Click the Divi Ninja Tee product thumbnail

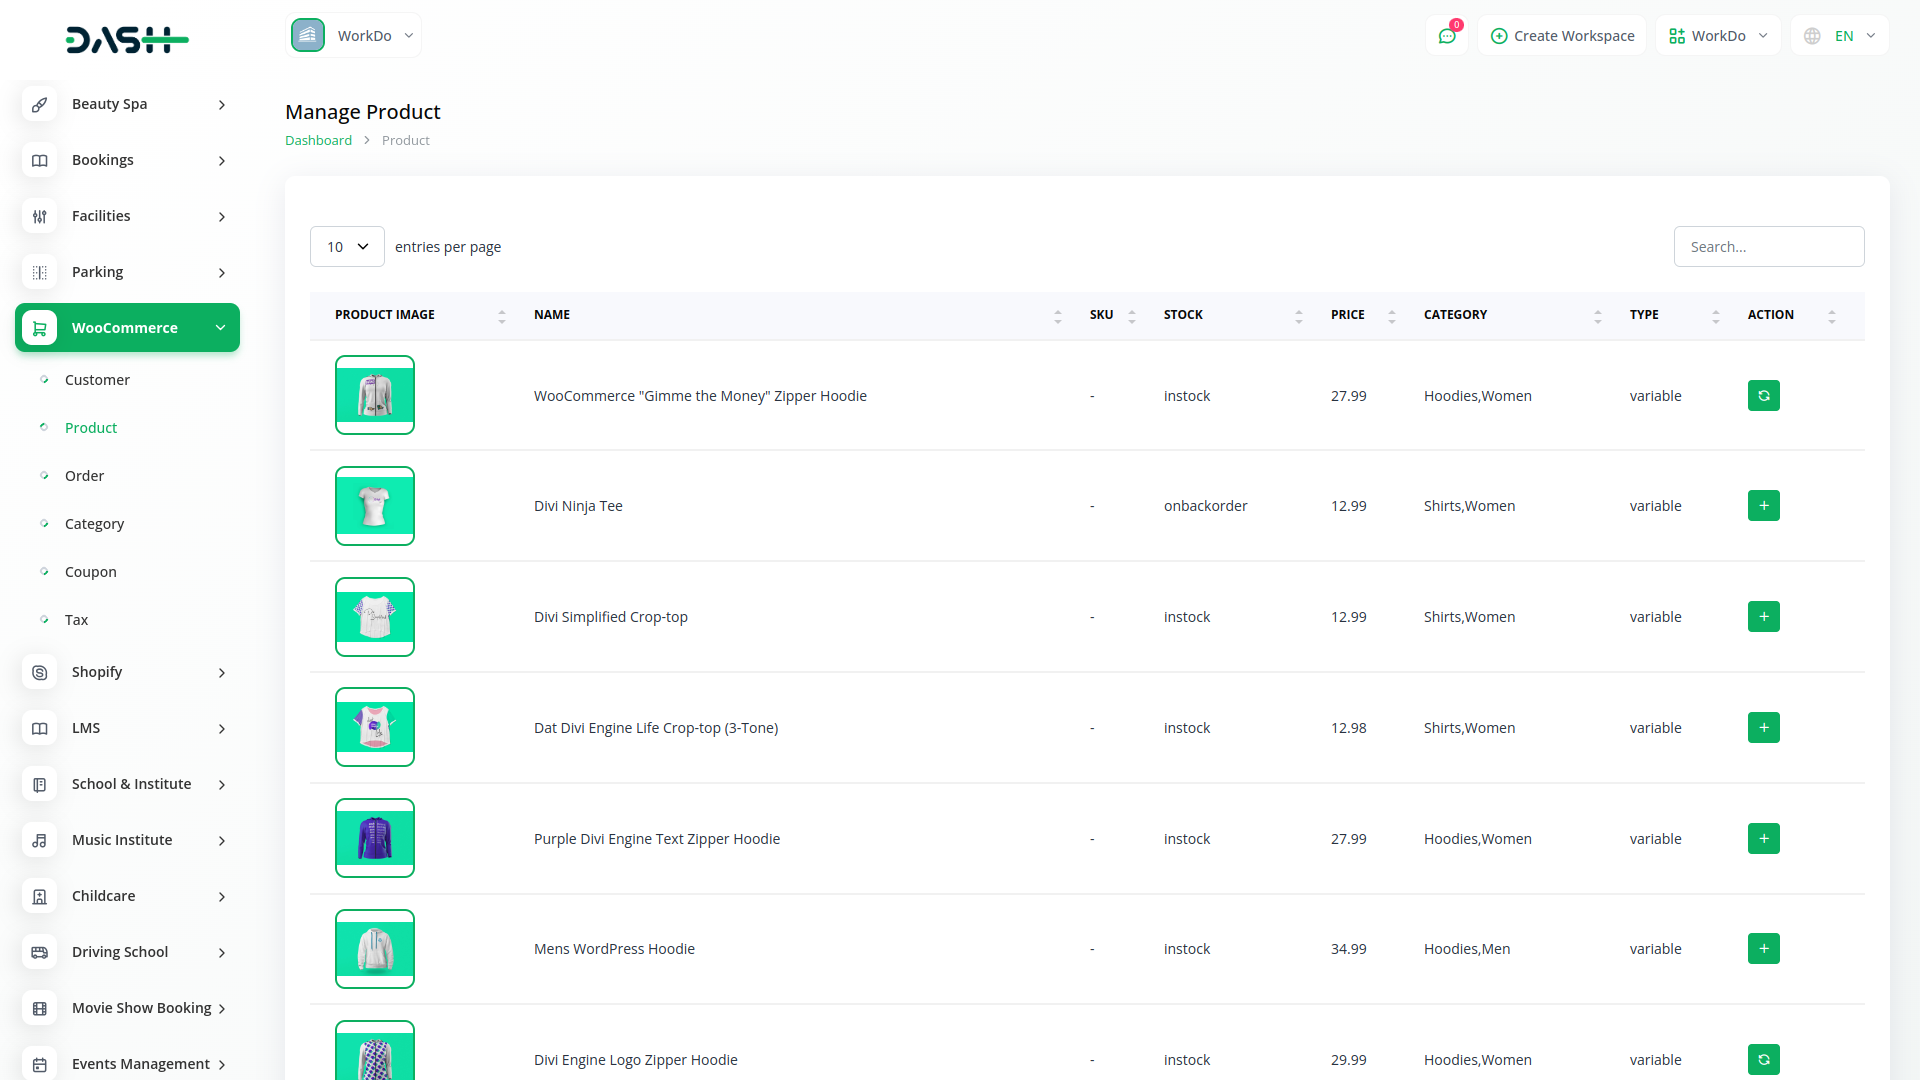point(375,506)
